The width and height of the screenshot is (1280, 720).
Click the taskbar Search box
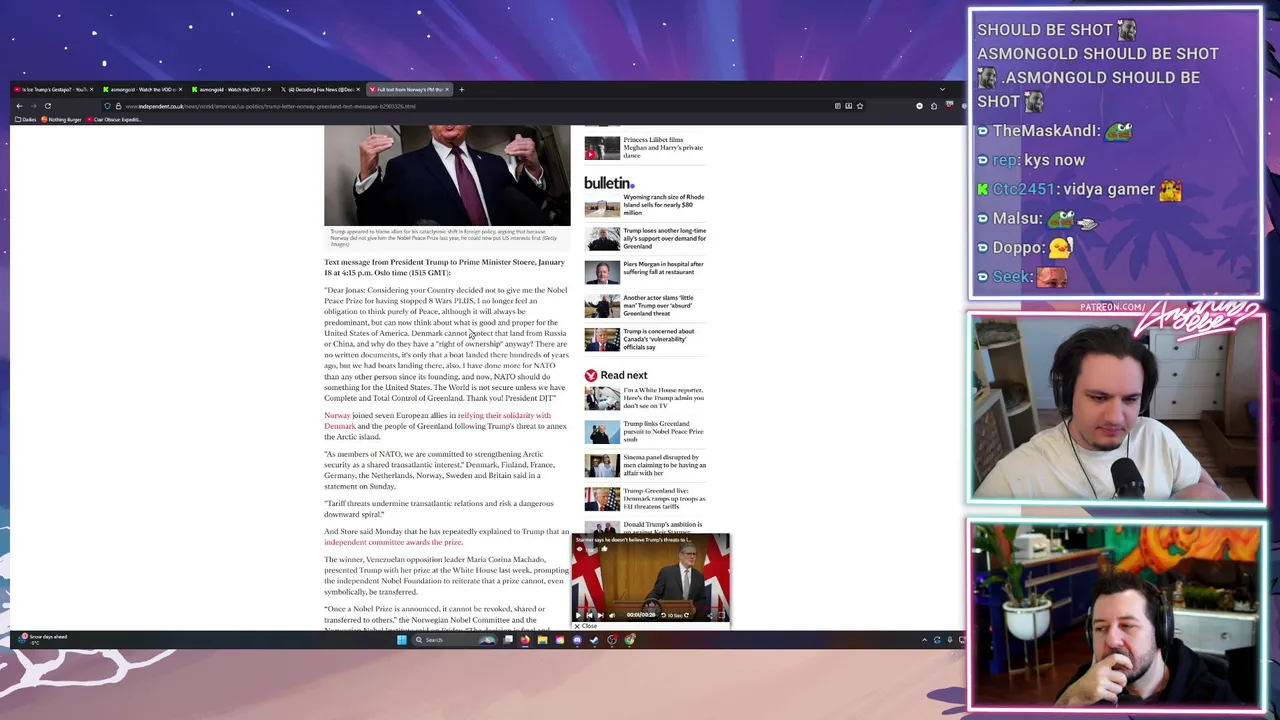click(x=454, y=639)
